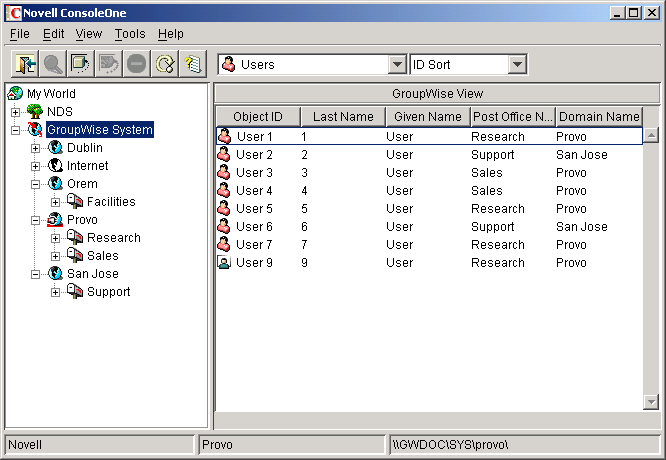The height and width of the screenshot is (460, 666).
Task: Click the Post Office N... column header
Action: point(513,116)
